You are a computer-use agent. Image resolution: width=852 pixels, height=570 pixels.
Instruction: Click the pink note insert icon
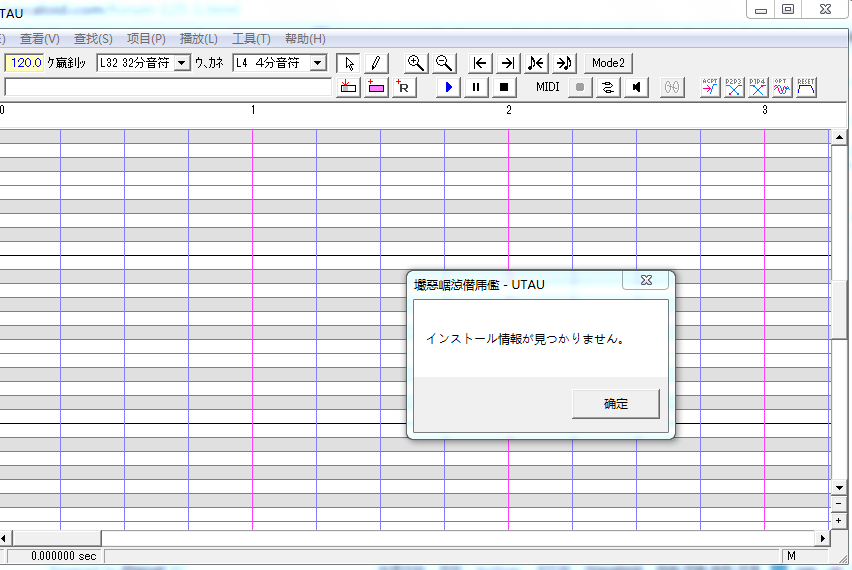tap(376, 87)
